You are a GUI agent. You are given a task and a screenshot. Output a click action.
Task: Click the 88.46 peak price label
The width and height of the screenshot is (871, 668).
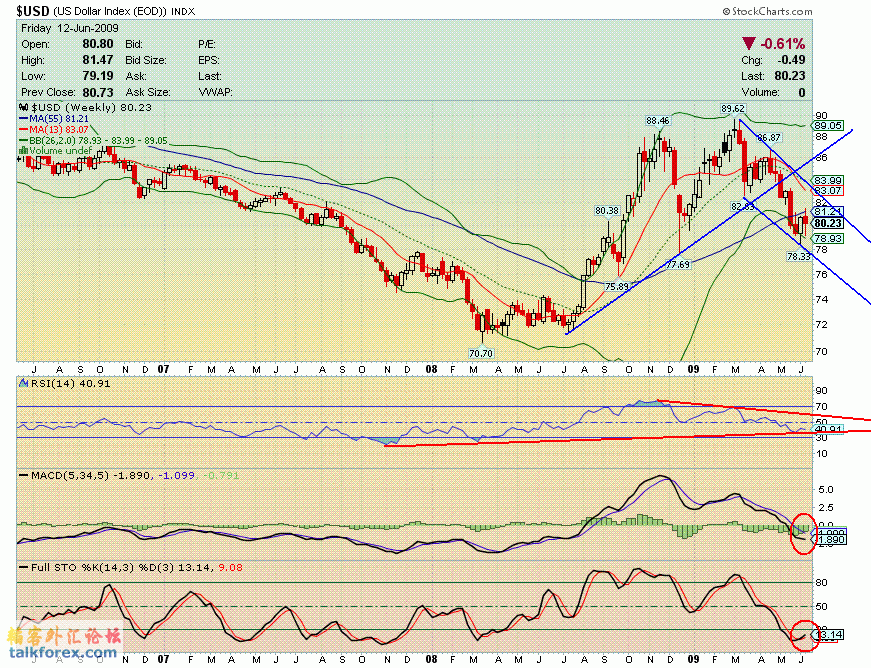[658, 120]
